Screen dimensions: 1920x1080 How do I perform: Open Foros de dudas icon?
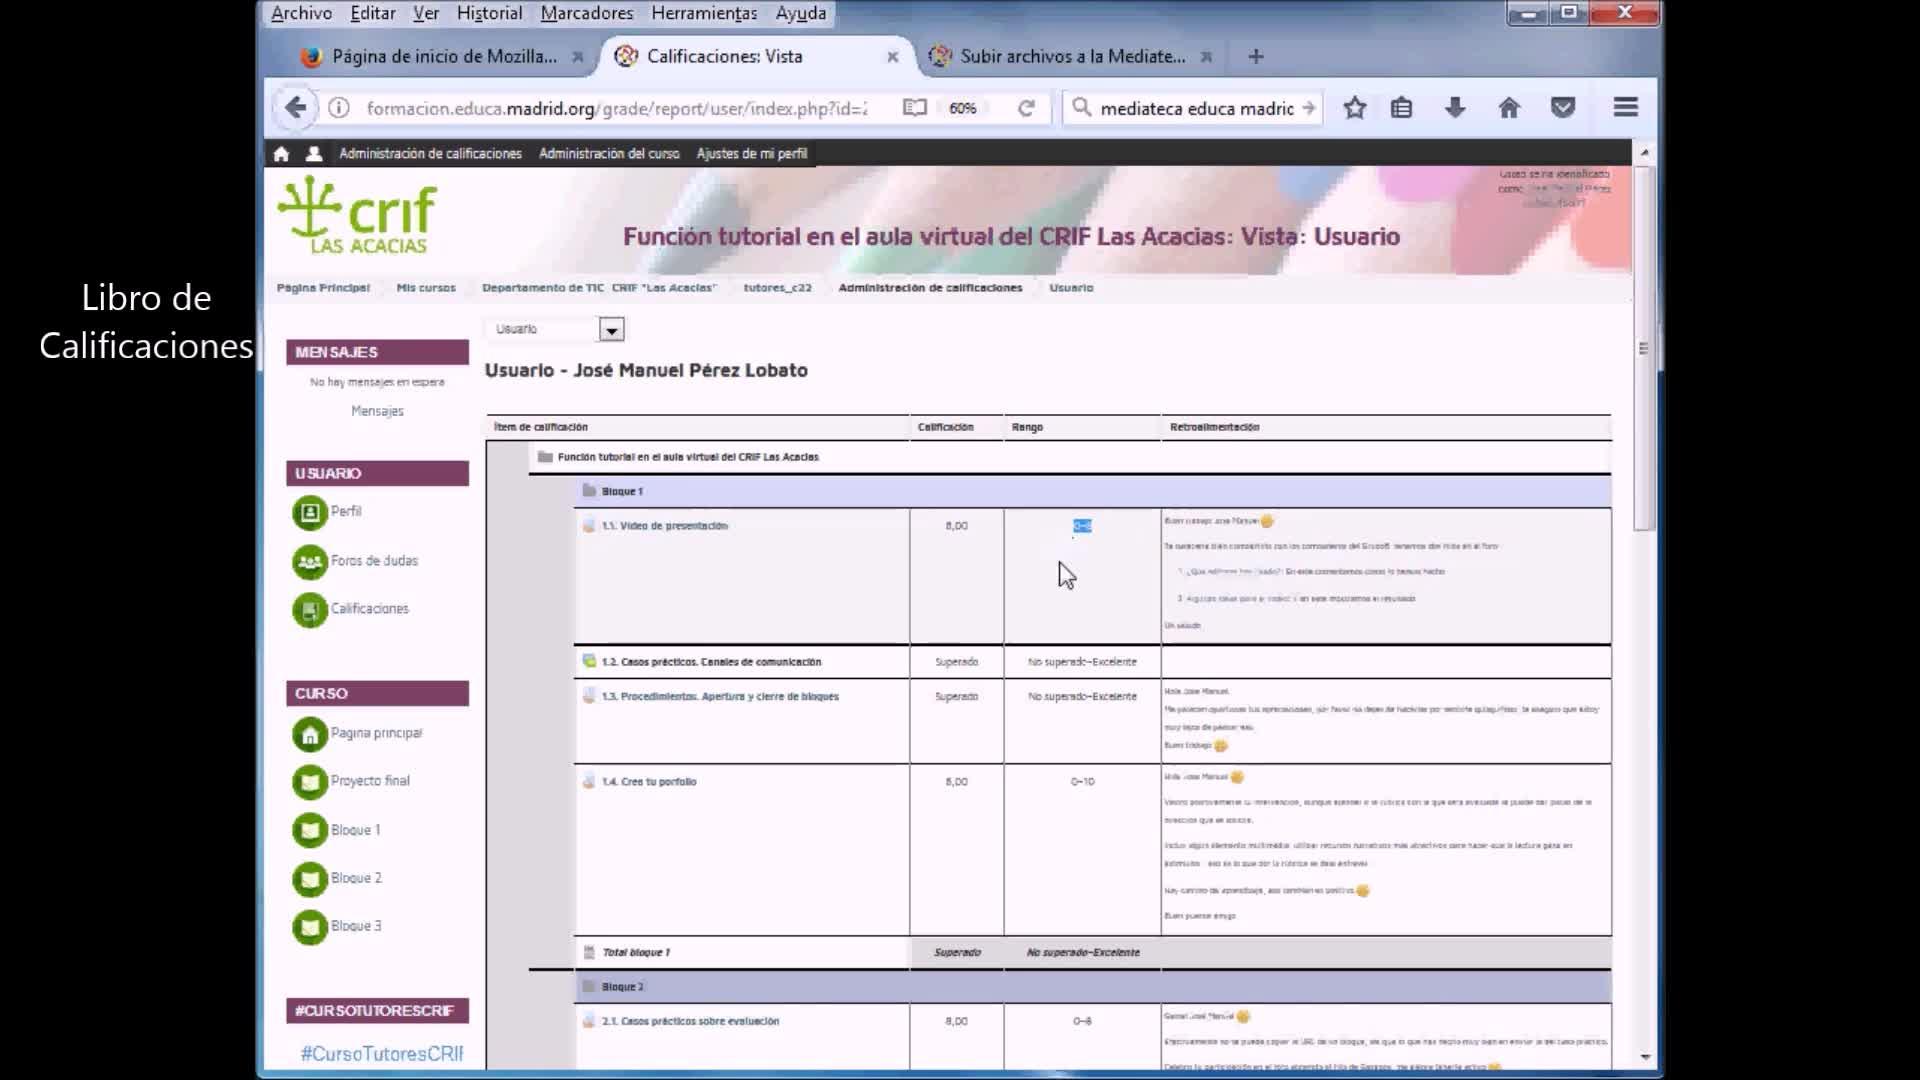point(310,562)
